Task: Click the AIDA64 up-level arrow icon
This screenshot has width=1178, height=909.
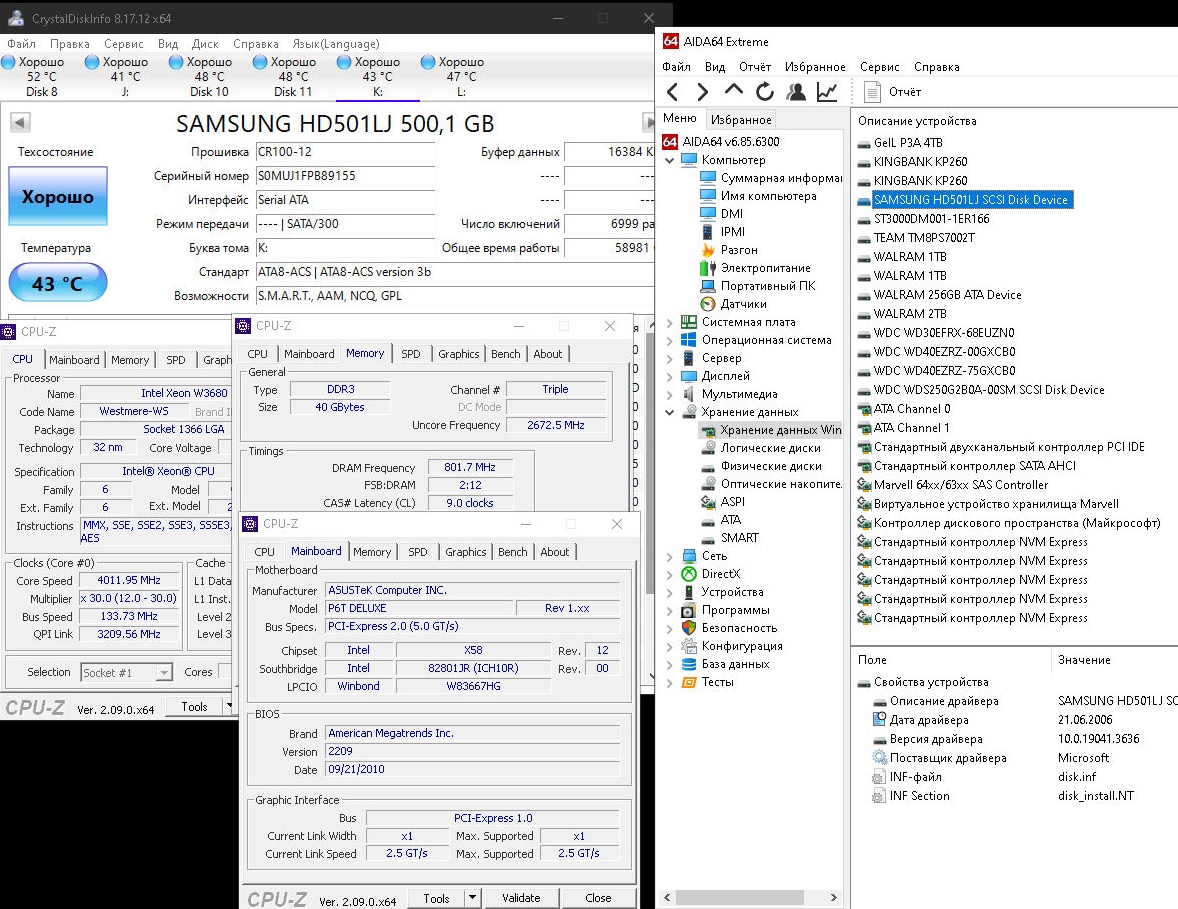Action: [734, 92]
